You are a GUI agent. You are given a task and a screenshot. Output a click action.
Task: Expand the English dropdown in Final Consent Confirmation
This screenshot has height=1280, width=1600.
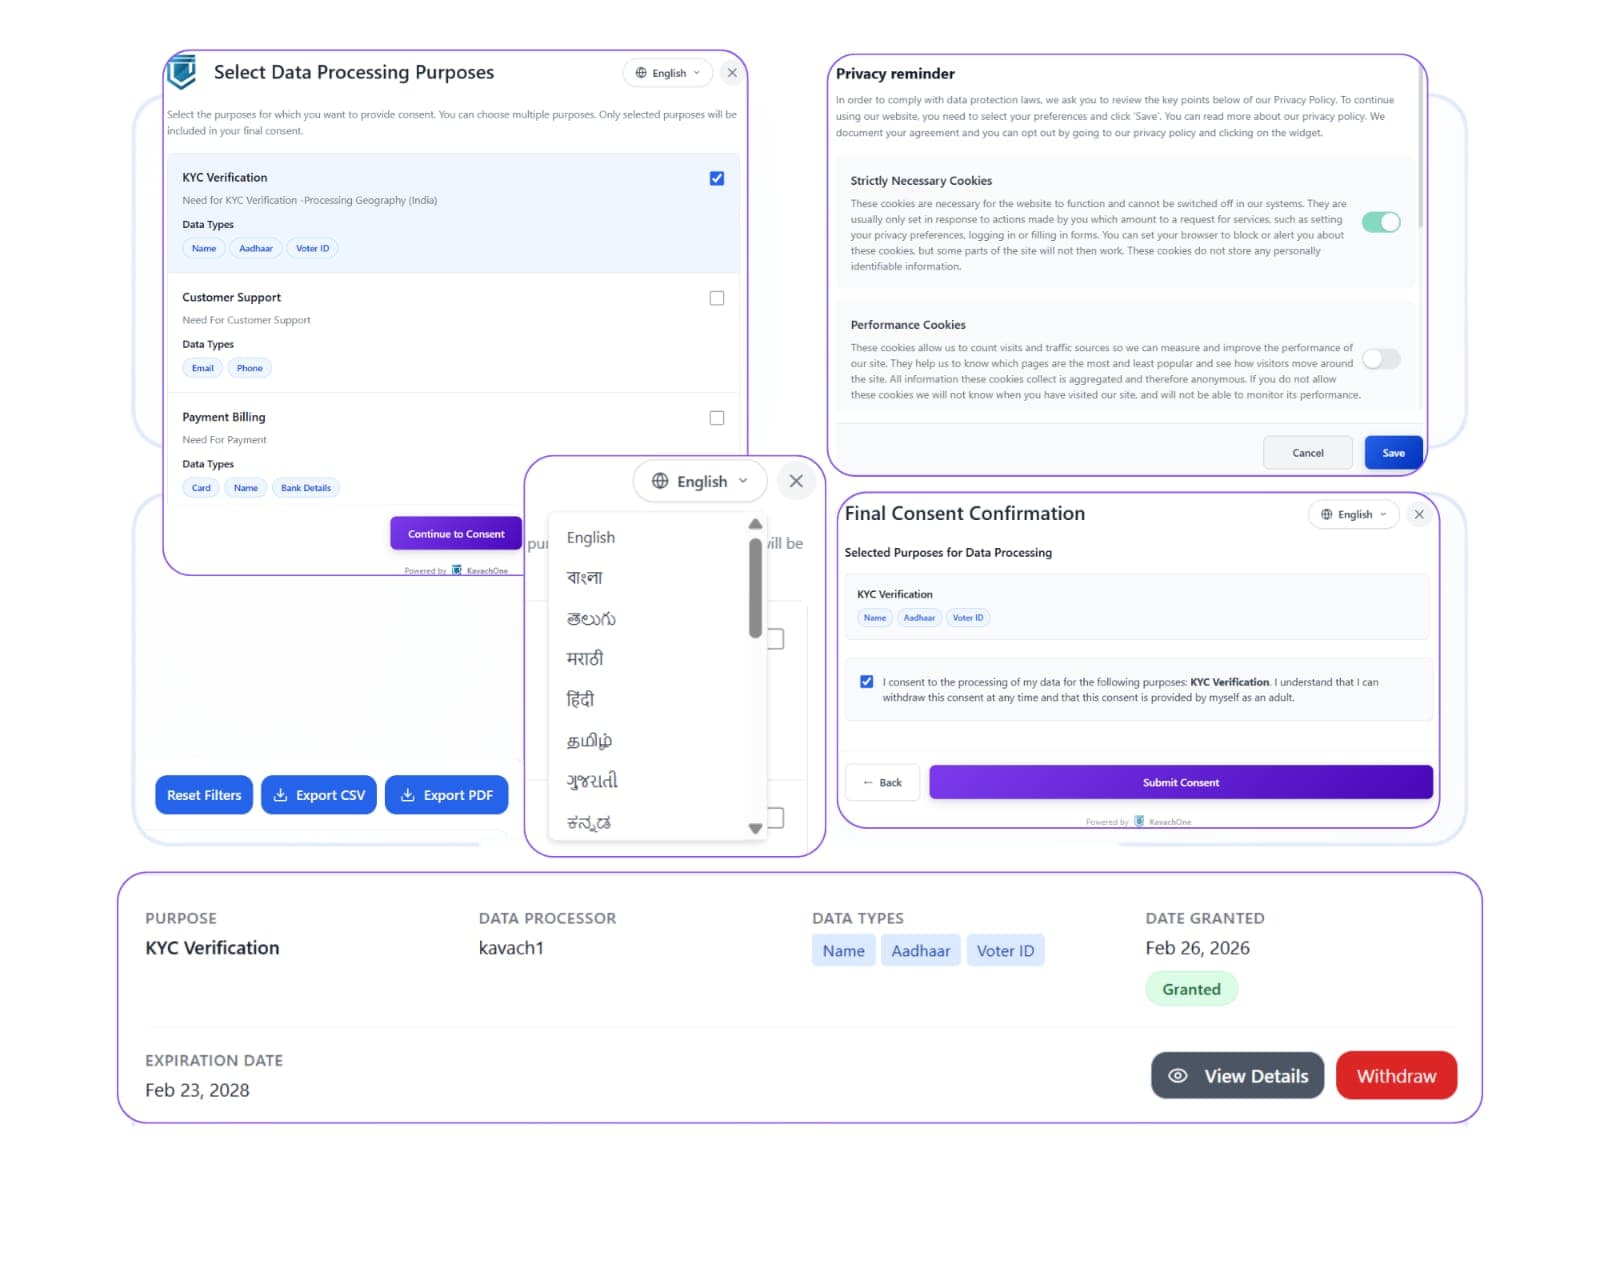coord(1353,514)
